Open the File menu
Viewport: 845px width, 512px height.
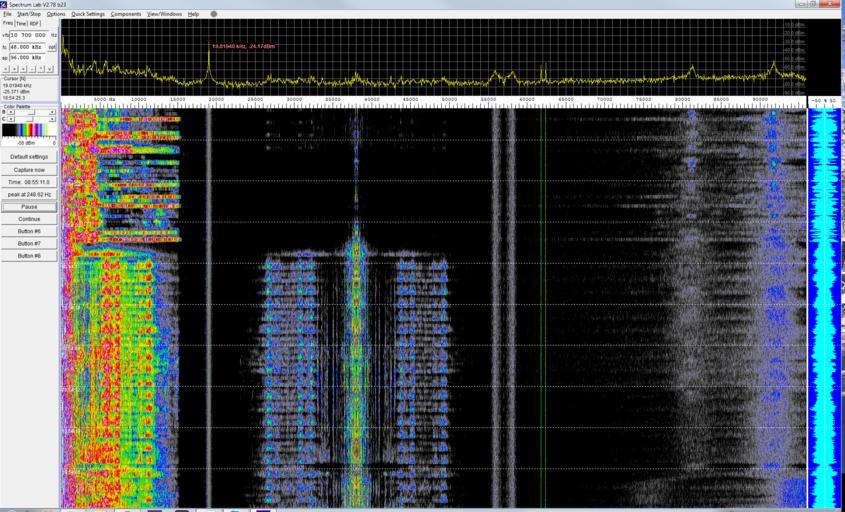7,14
